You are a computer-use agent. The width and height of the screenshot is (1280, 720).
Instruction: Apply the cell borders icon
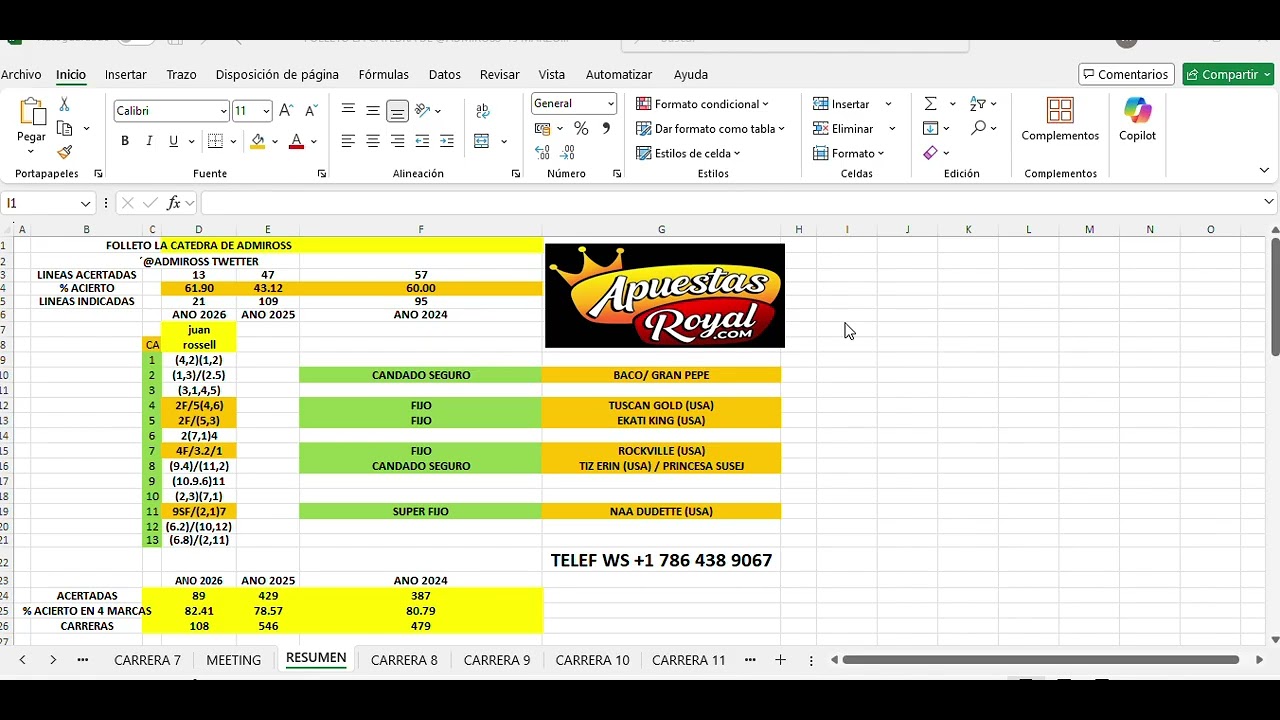[x=215, y=141]
